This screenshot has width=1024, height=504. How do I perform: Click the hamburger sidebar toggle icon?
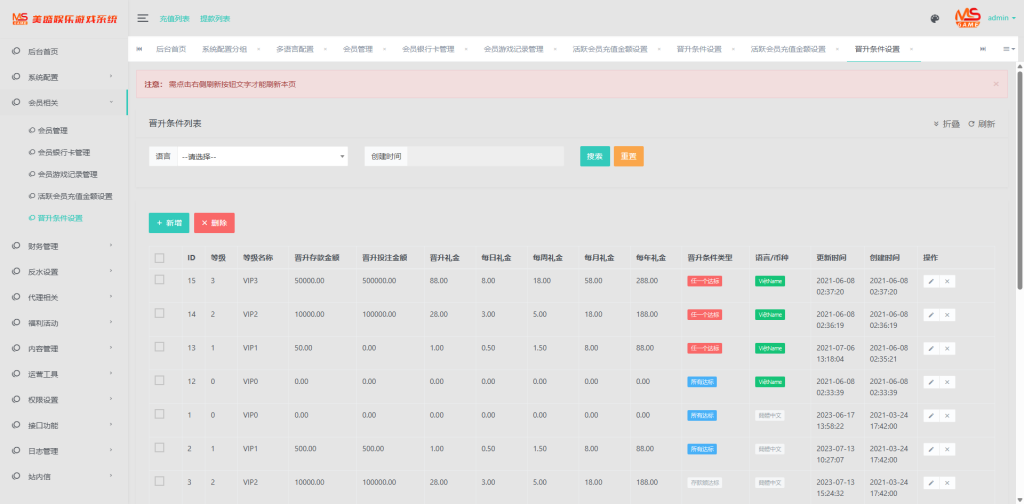(x=143, y=18)
